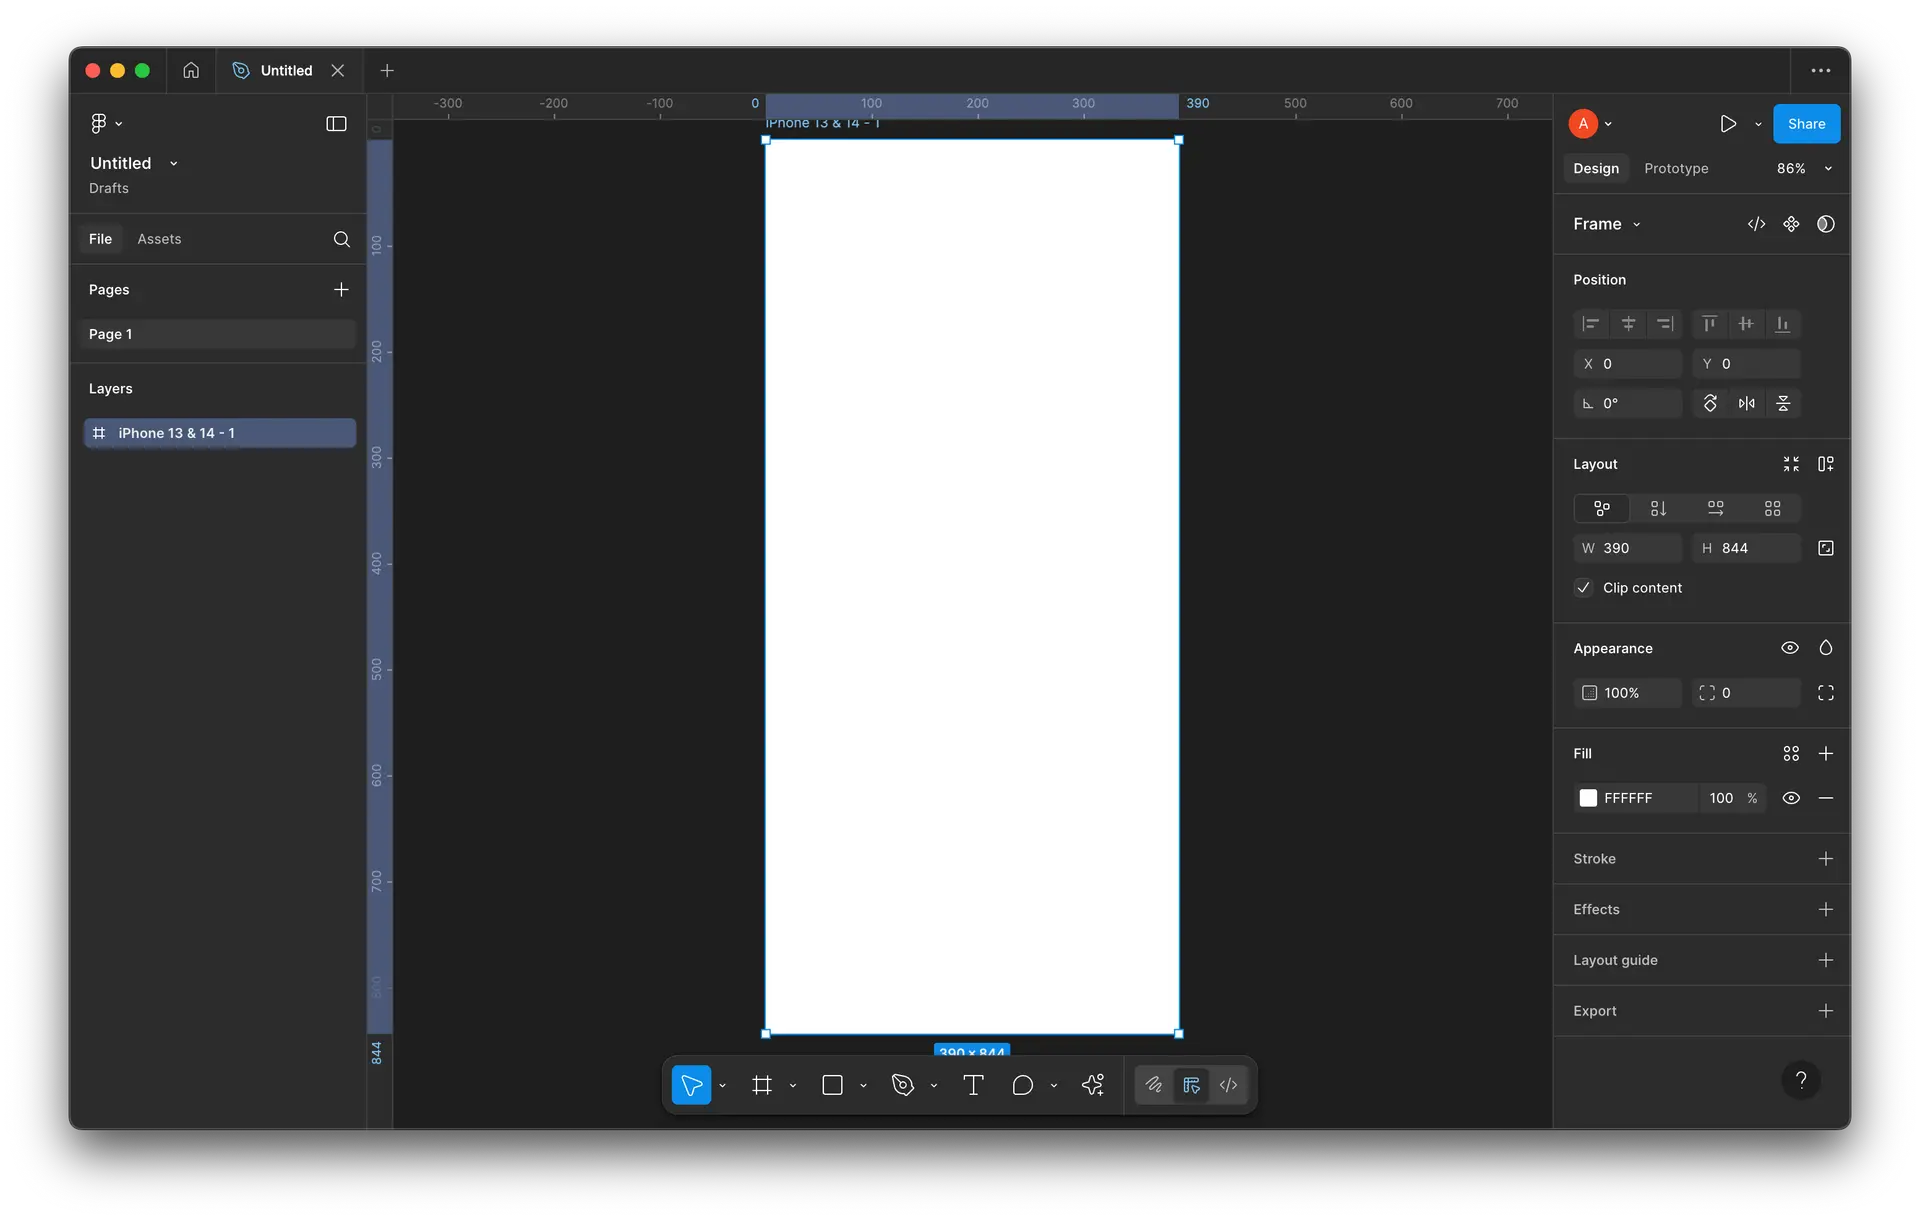Viewport: 1920px width, 1221px height.
Task: Click the Present play button
Action: (1728, 124)
